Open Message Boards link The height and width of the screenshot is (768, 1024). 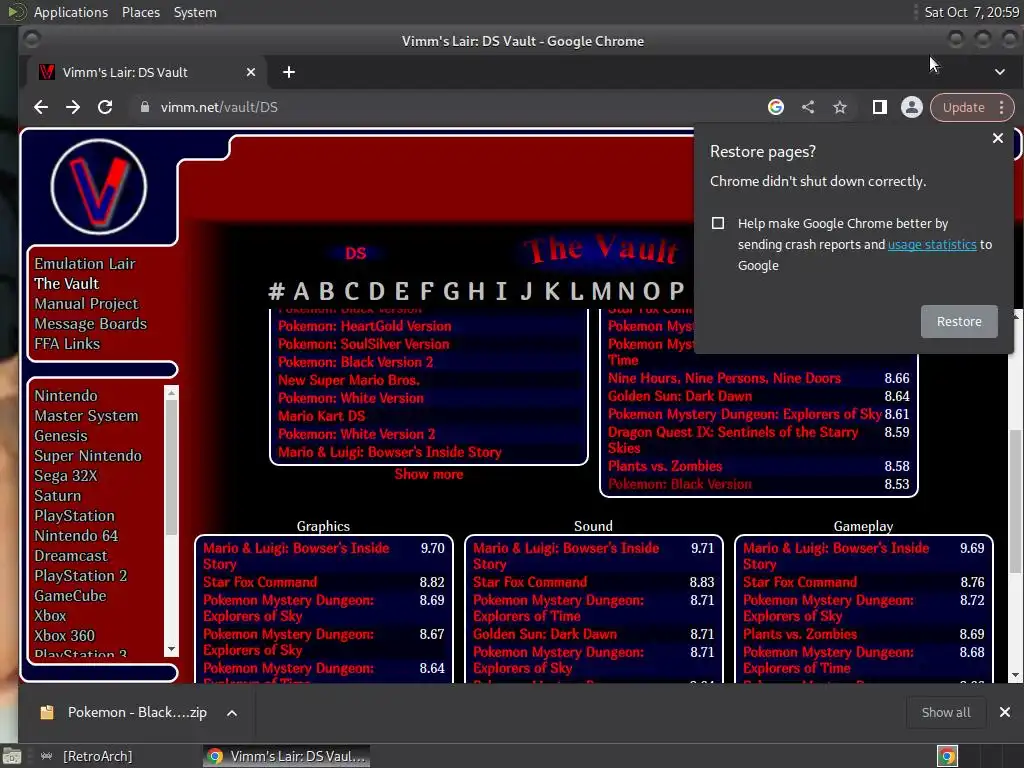91,324
